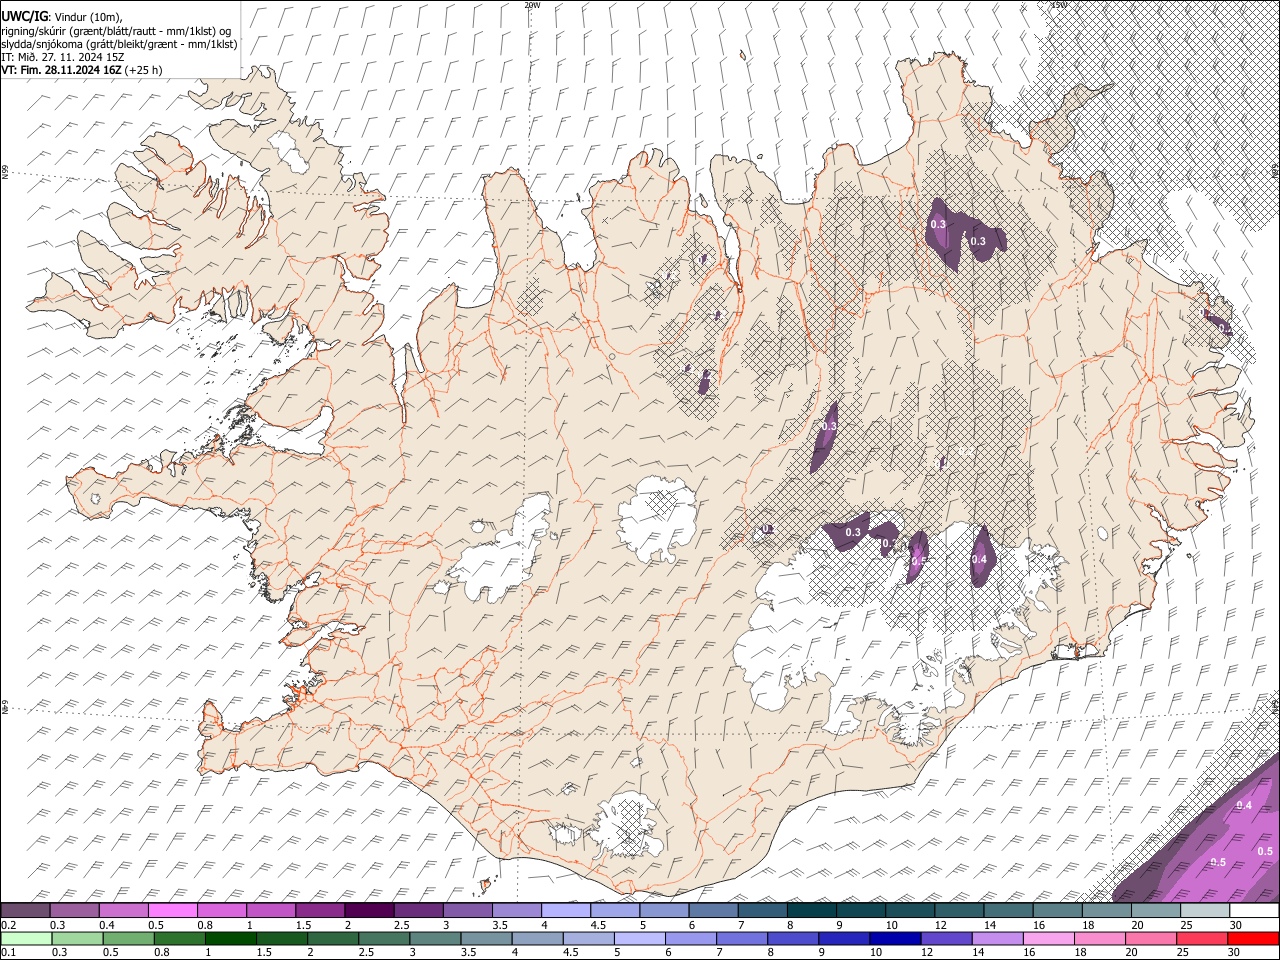Click the 0.2–0.3 swatch in snow legend

[25, 910]
